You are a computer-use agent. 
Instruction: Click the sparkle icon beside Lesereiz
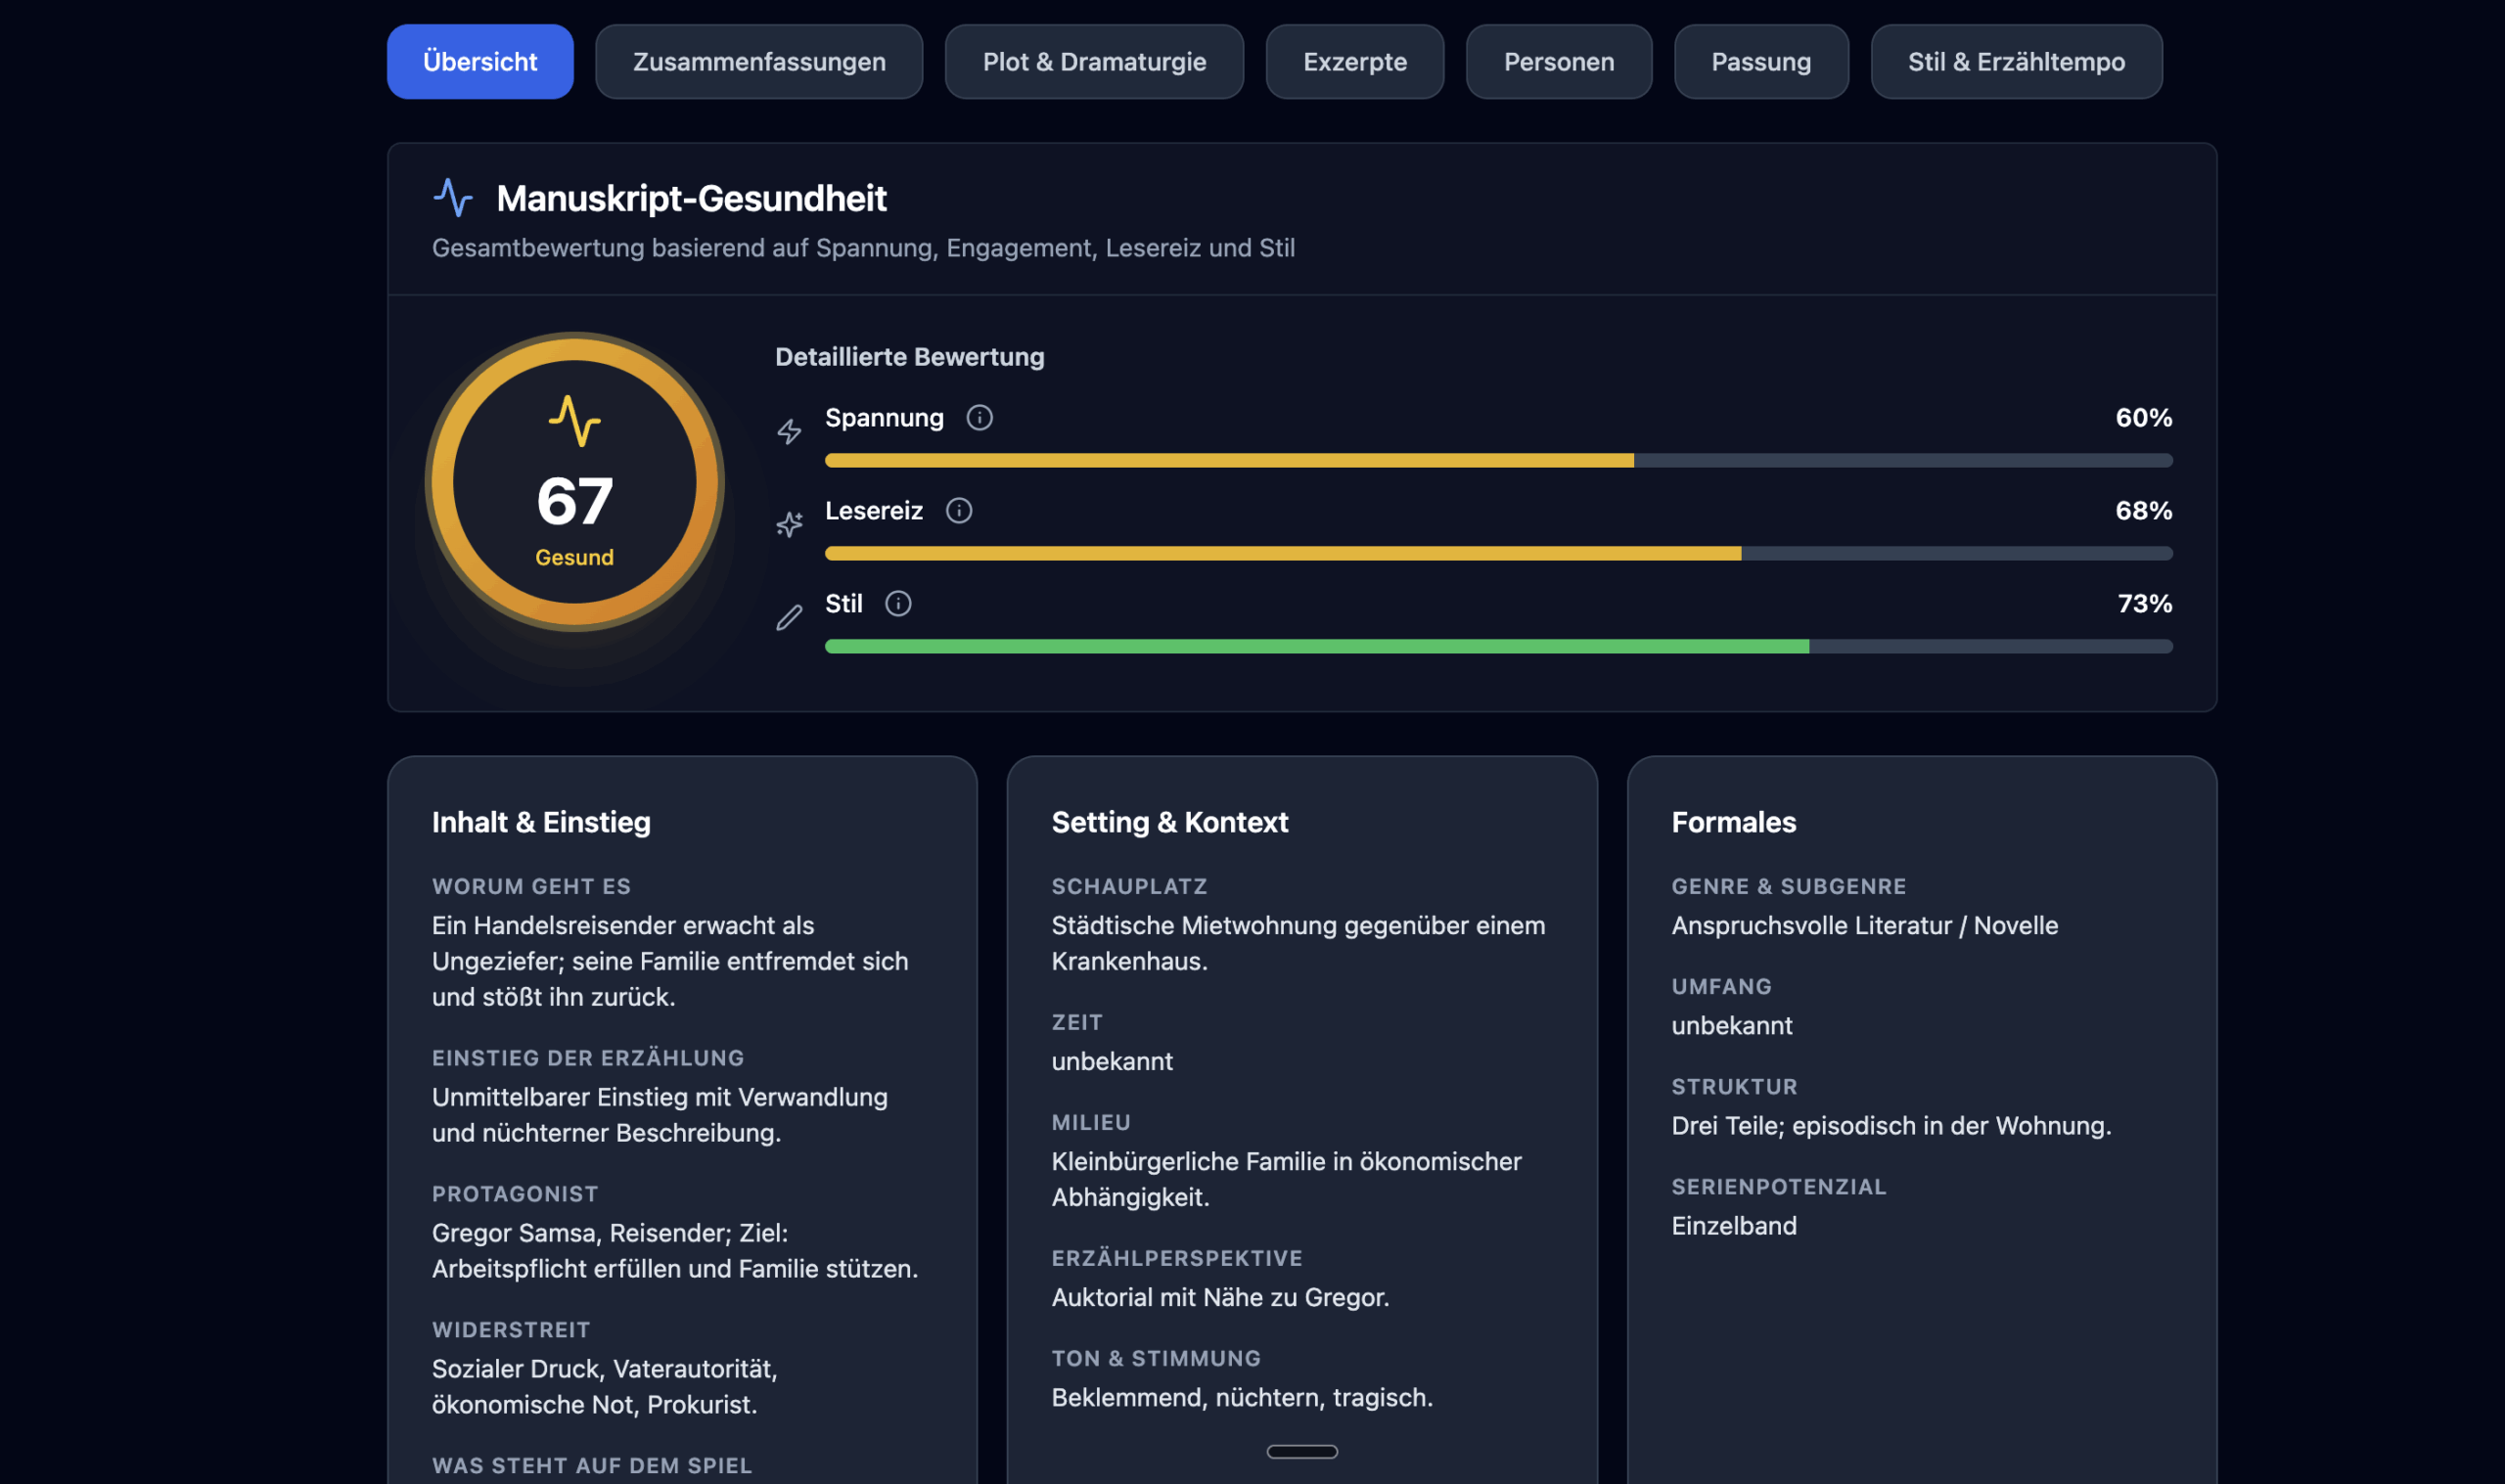point(789,525)
